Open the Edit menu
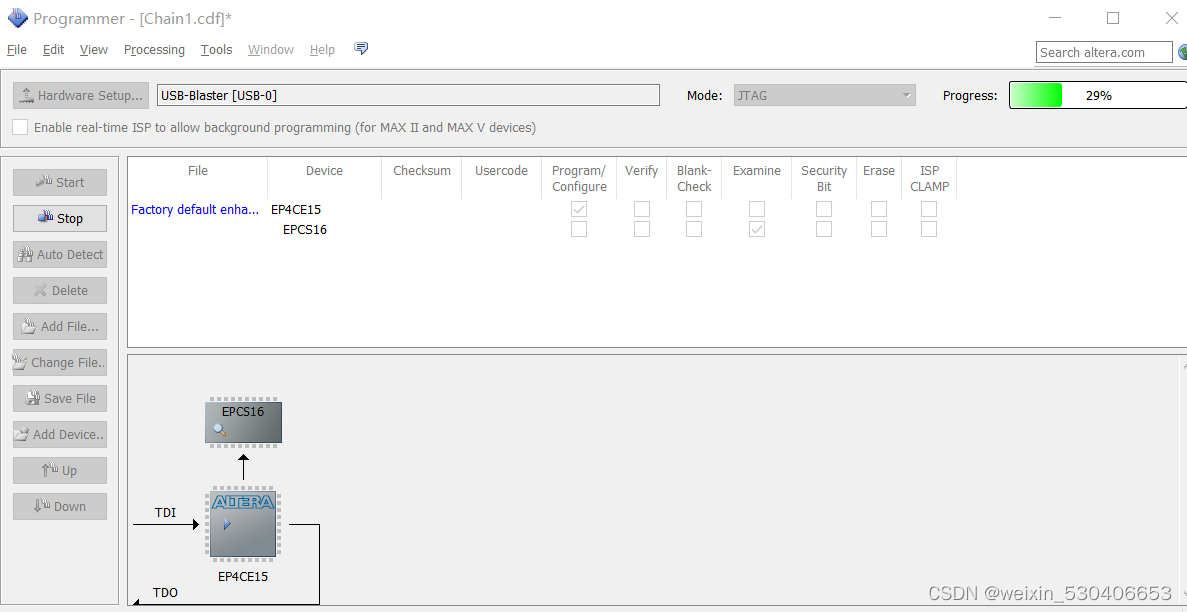Viewport: 1187px width, 612px height. point(53,49)
